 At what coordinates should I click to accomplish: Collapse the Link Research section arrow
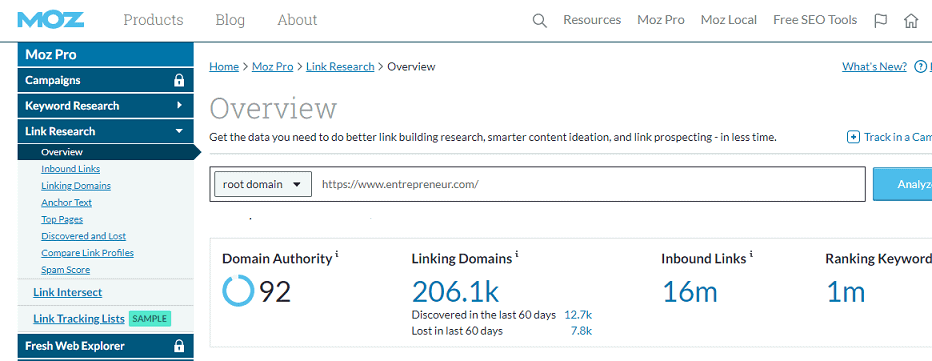180,131
